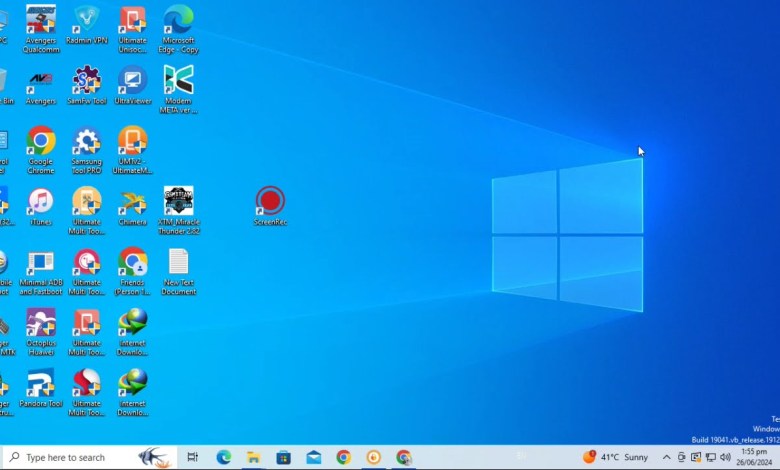This screenshot has height=470, width=780.
Task: Open the taskbar clock and date
Action: coord(753,457)
